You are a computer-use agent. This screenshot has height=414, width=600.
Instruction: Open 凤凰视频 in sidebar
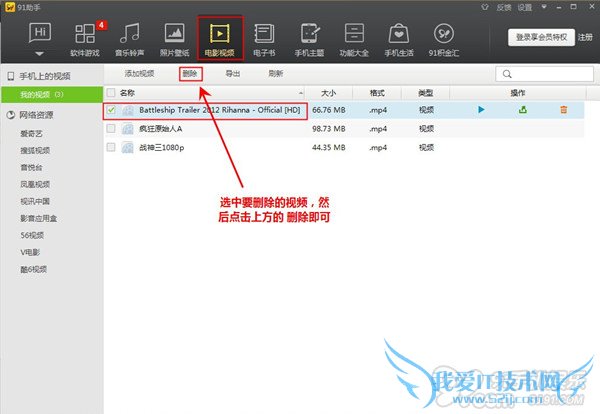click(x=35, y=184)
